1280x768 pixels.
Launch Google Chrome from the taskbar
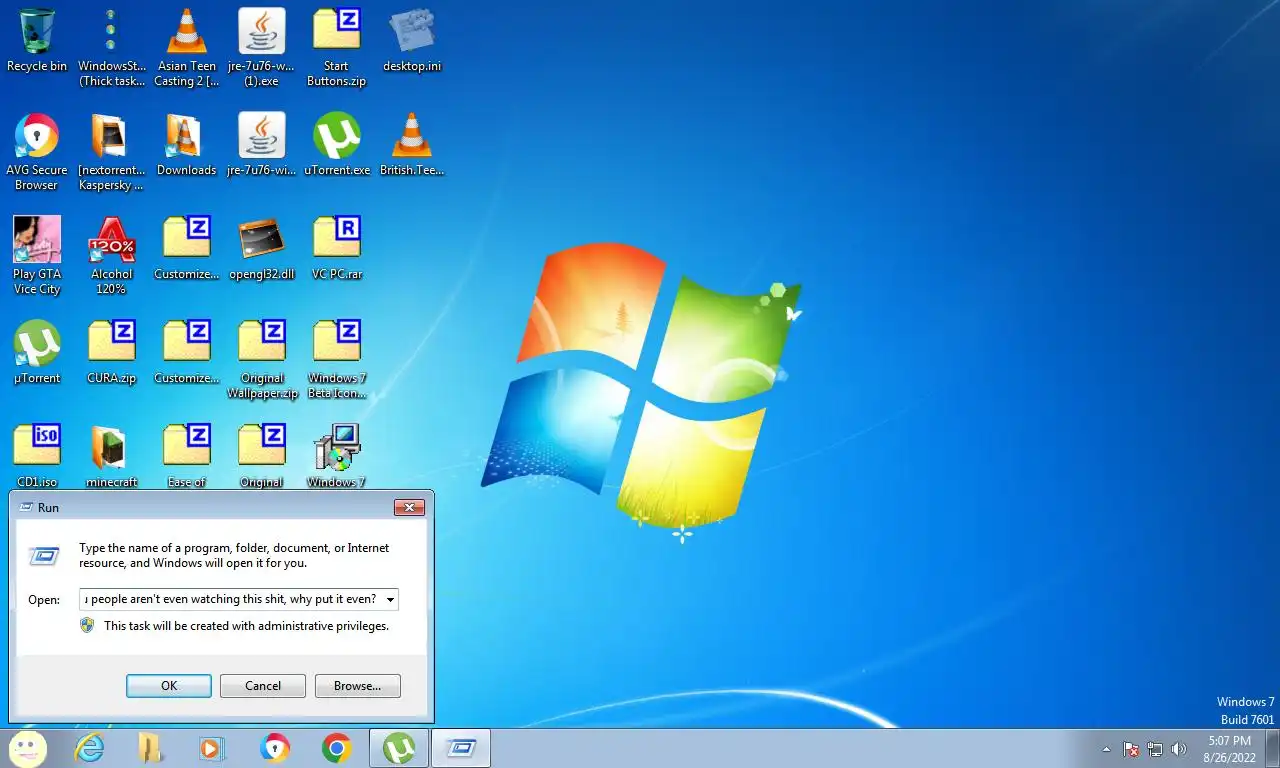[336, 748]
